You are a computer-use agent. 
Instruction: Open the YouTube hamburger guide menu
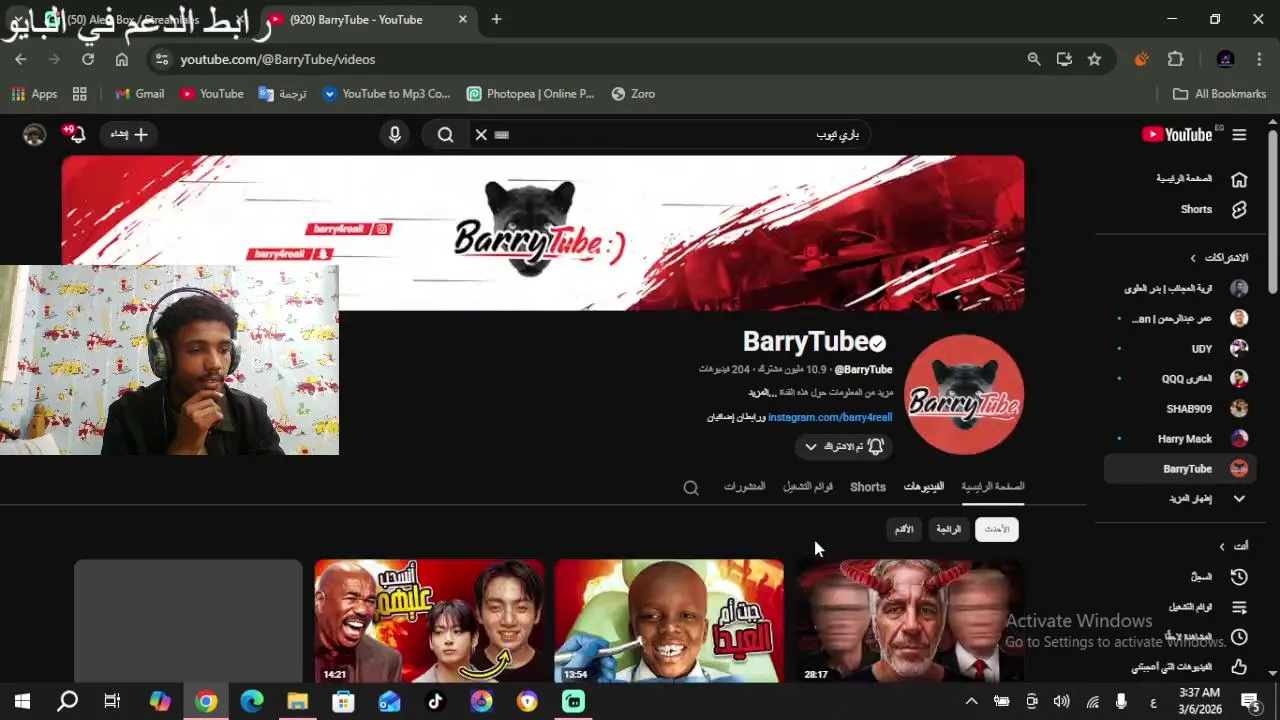pyautogui.click(x=1239, y=135)
